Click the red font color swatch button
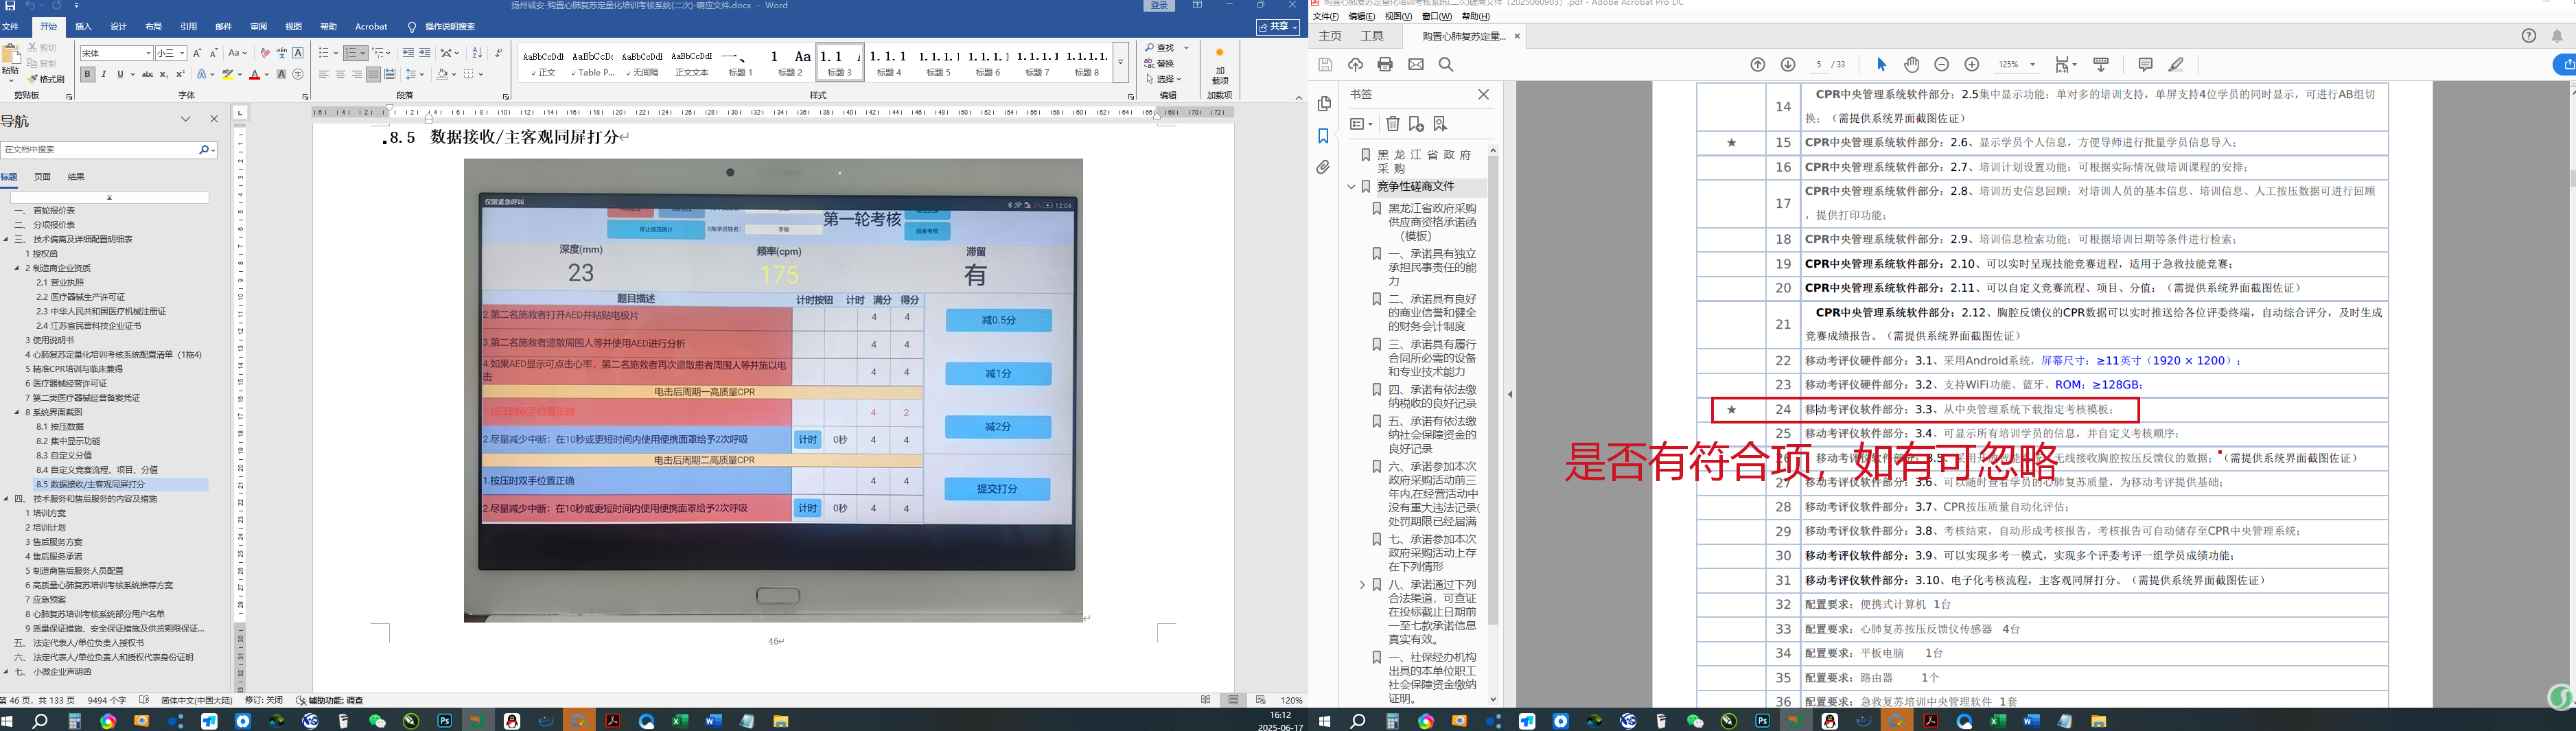The image size is (2576, 731). coord(255,75)
